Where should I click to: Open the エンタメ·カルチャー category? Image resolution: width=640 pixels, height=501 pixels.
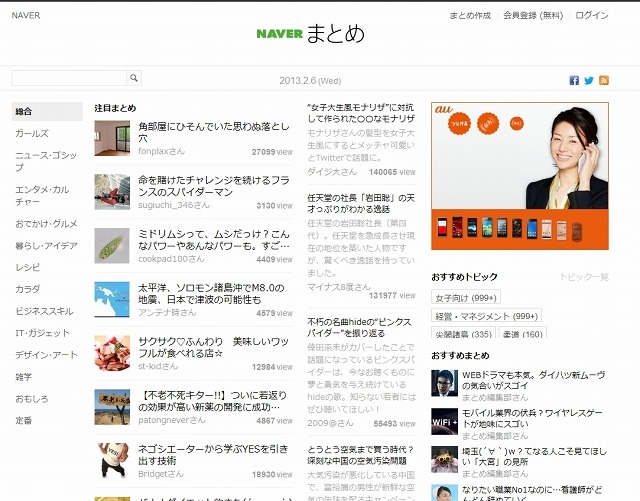42,196
